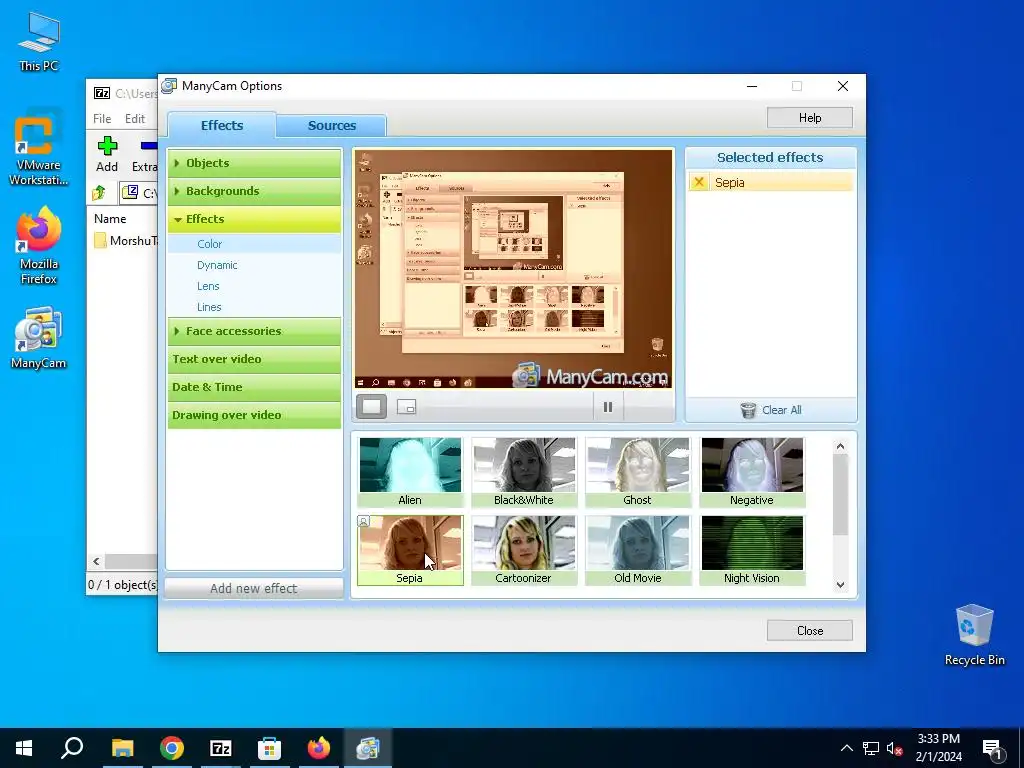Pause the video preview

pyautogui.click(x=608, y=407)
